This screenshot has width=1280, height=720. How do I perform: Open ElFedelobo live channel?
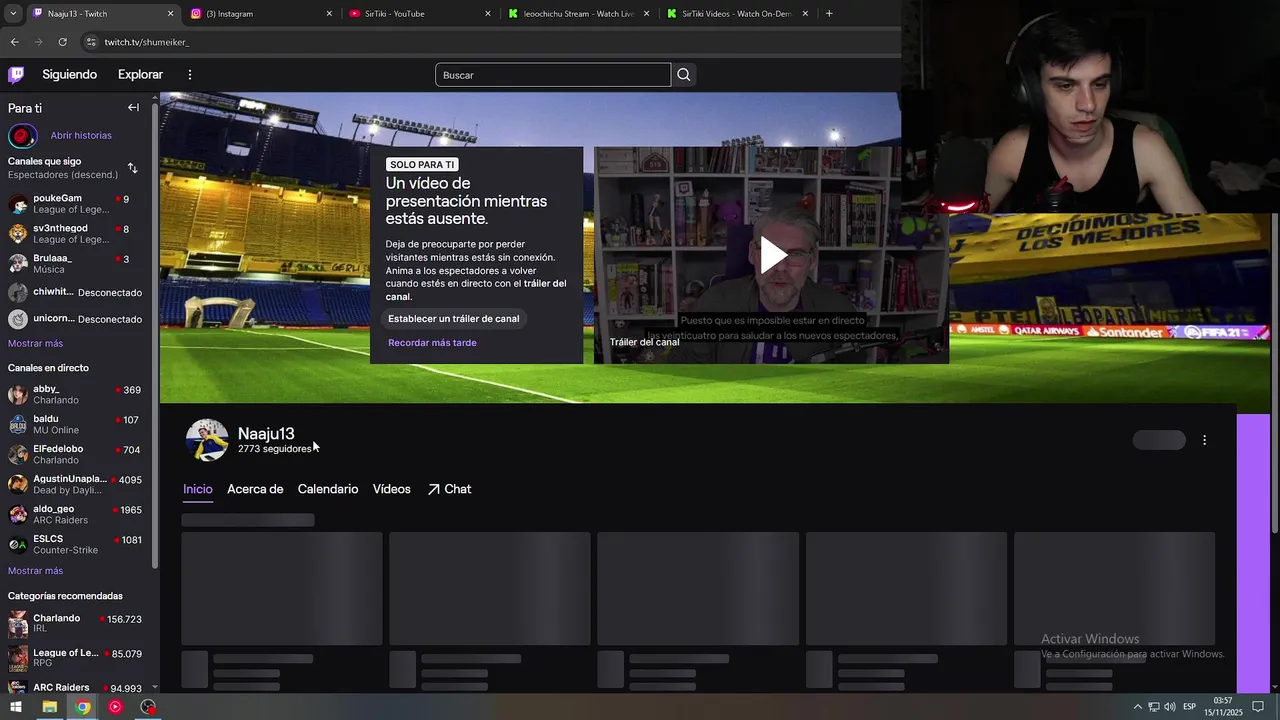tap(76, 454)
